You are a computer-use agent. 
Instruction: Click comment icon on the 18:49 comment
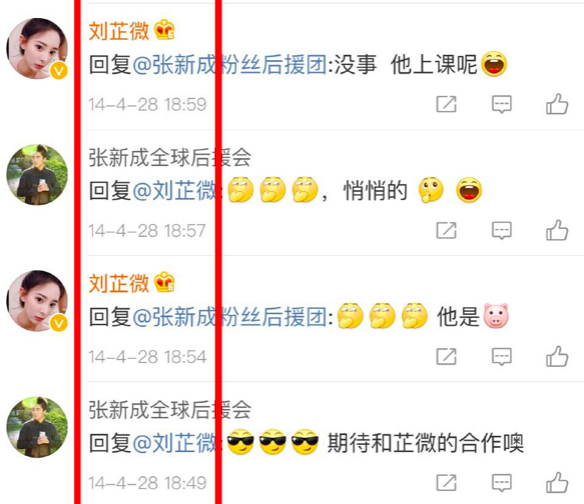502,483
